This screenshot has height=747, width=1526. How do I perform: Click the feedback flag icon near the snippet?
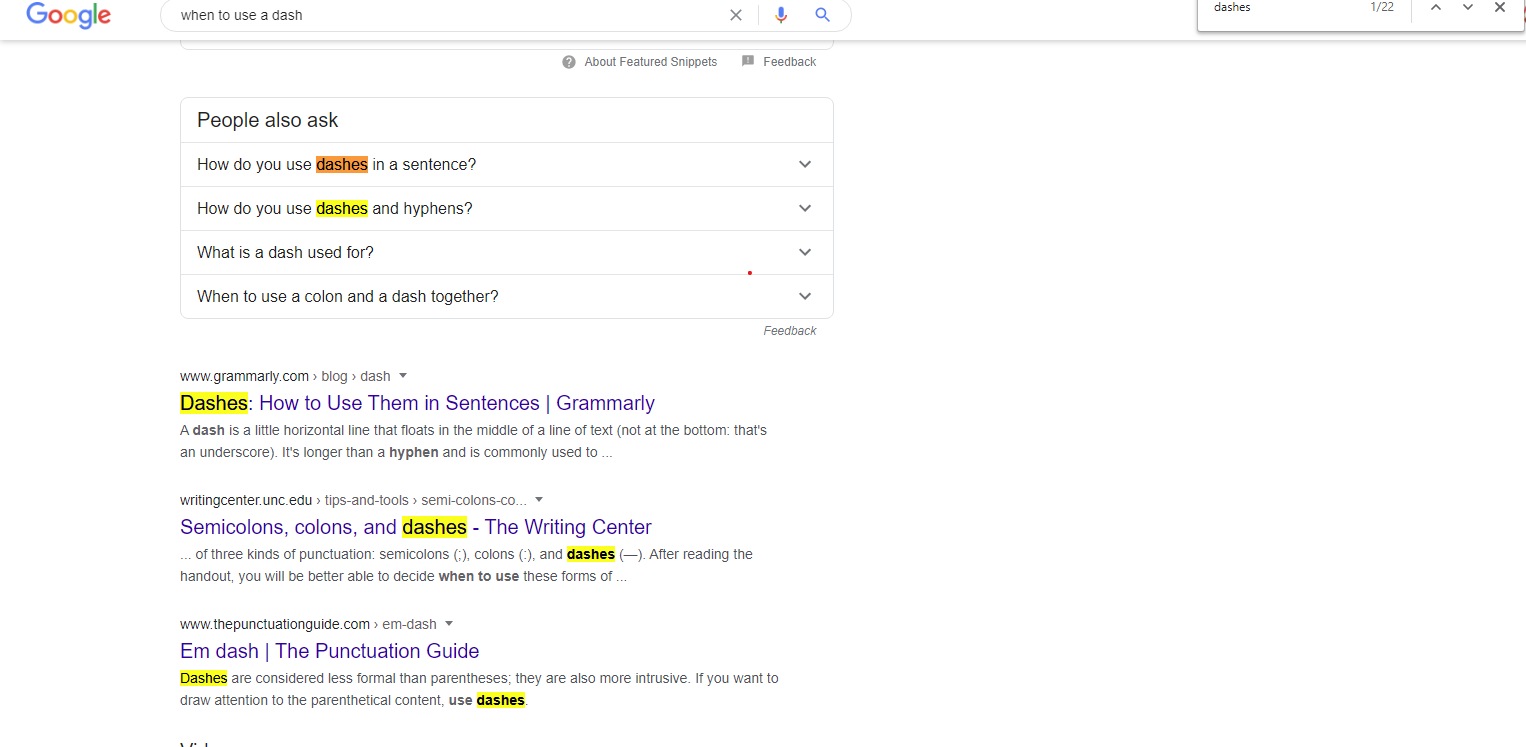(x=748, y=61)
